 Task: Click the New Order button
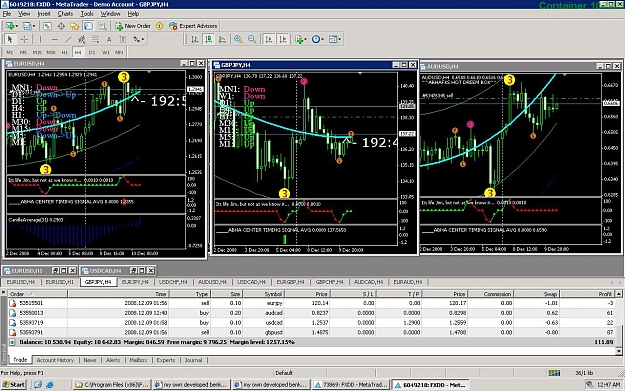click(x=133, y=26)
